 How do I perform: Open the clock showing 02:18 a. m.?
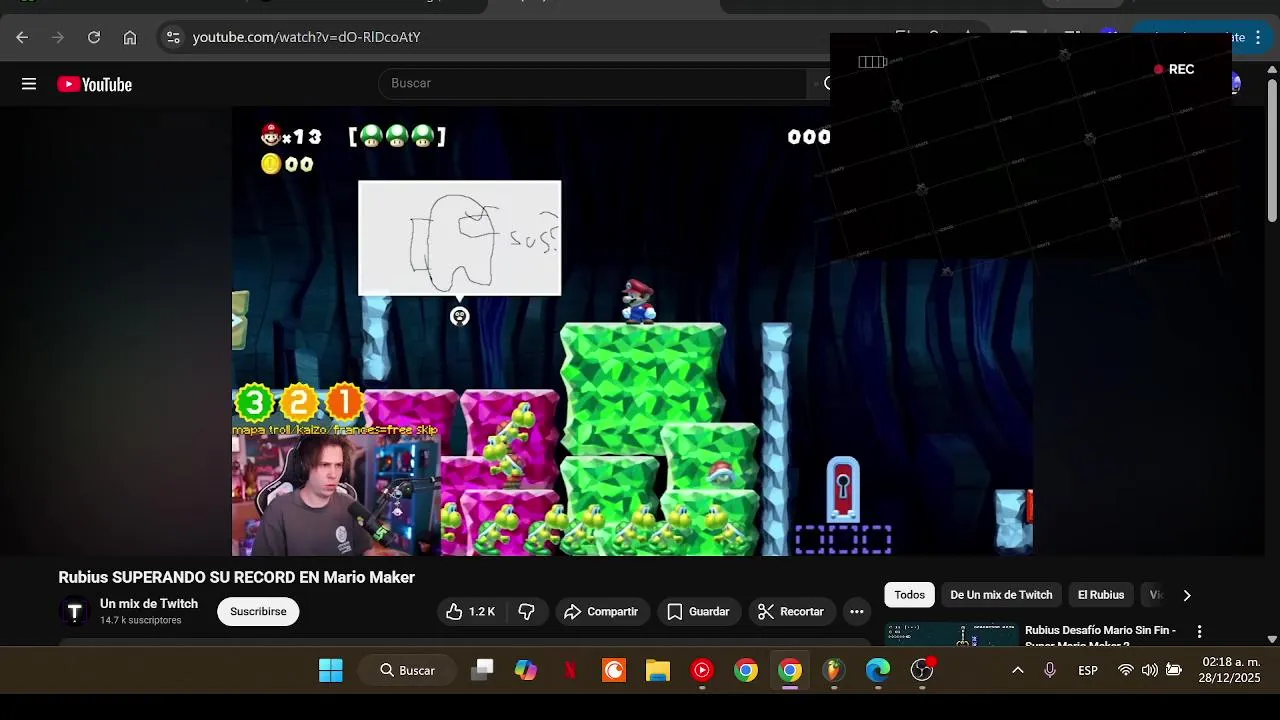tap(1231, 670)
